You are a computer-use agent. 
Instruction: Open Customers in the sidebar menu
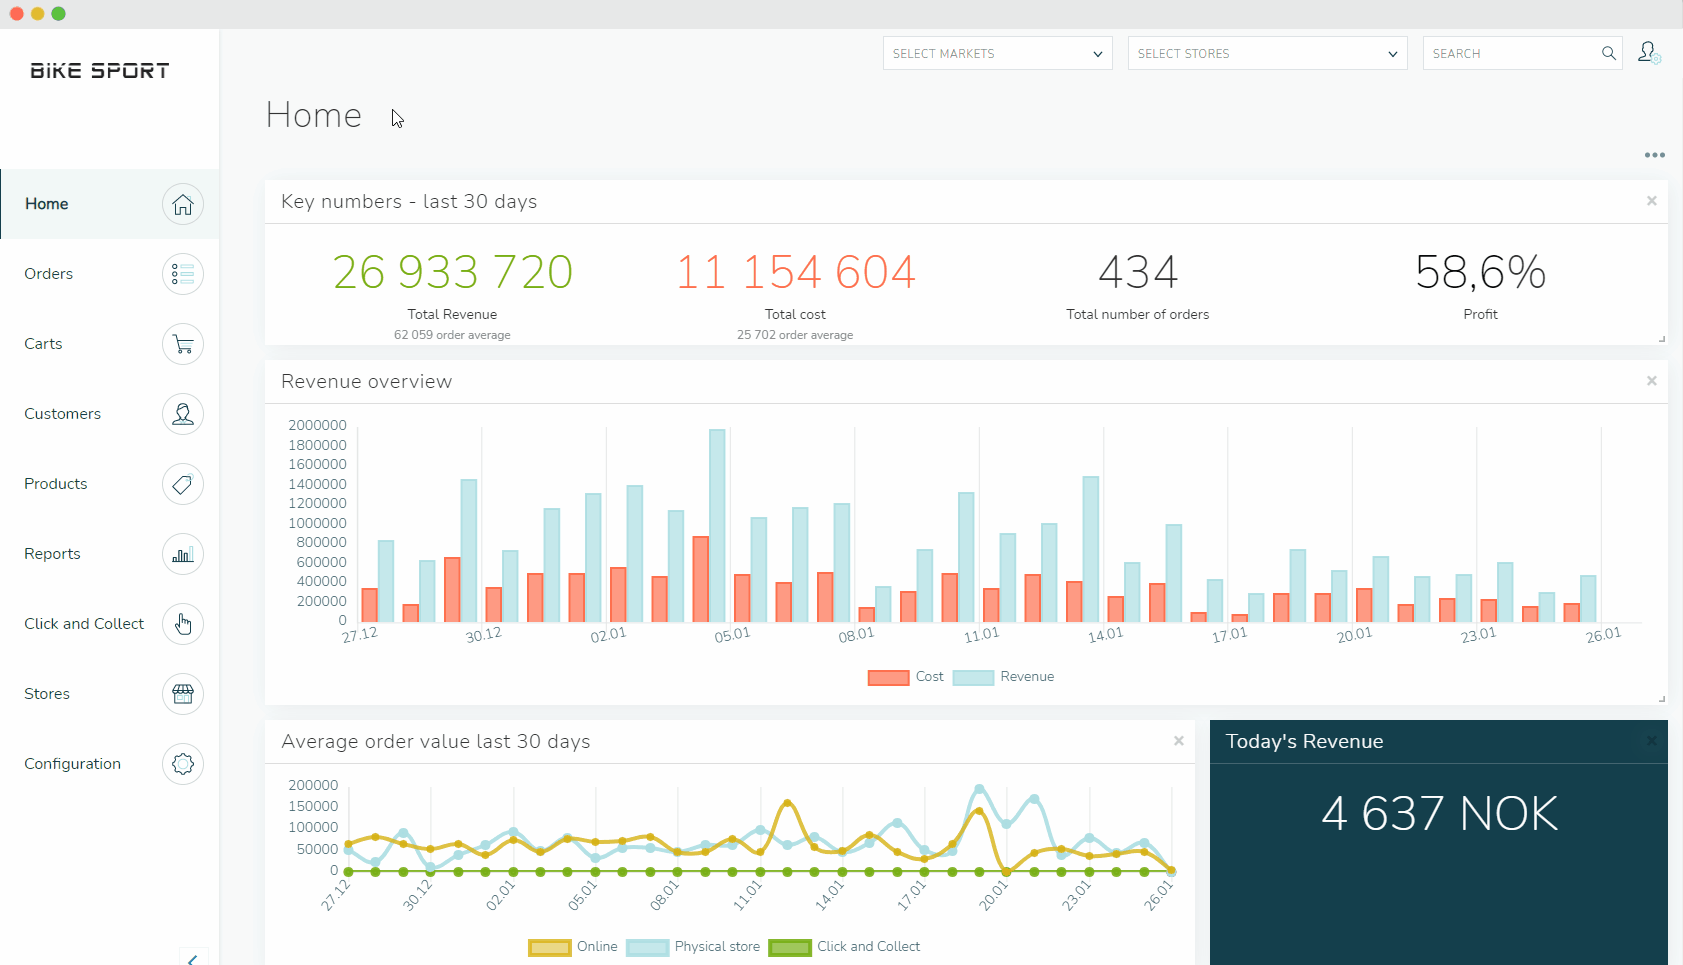110,414
